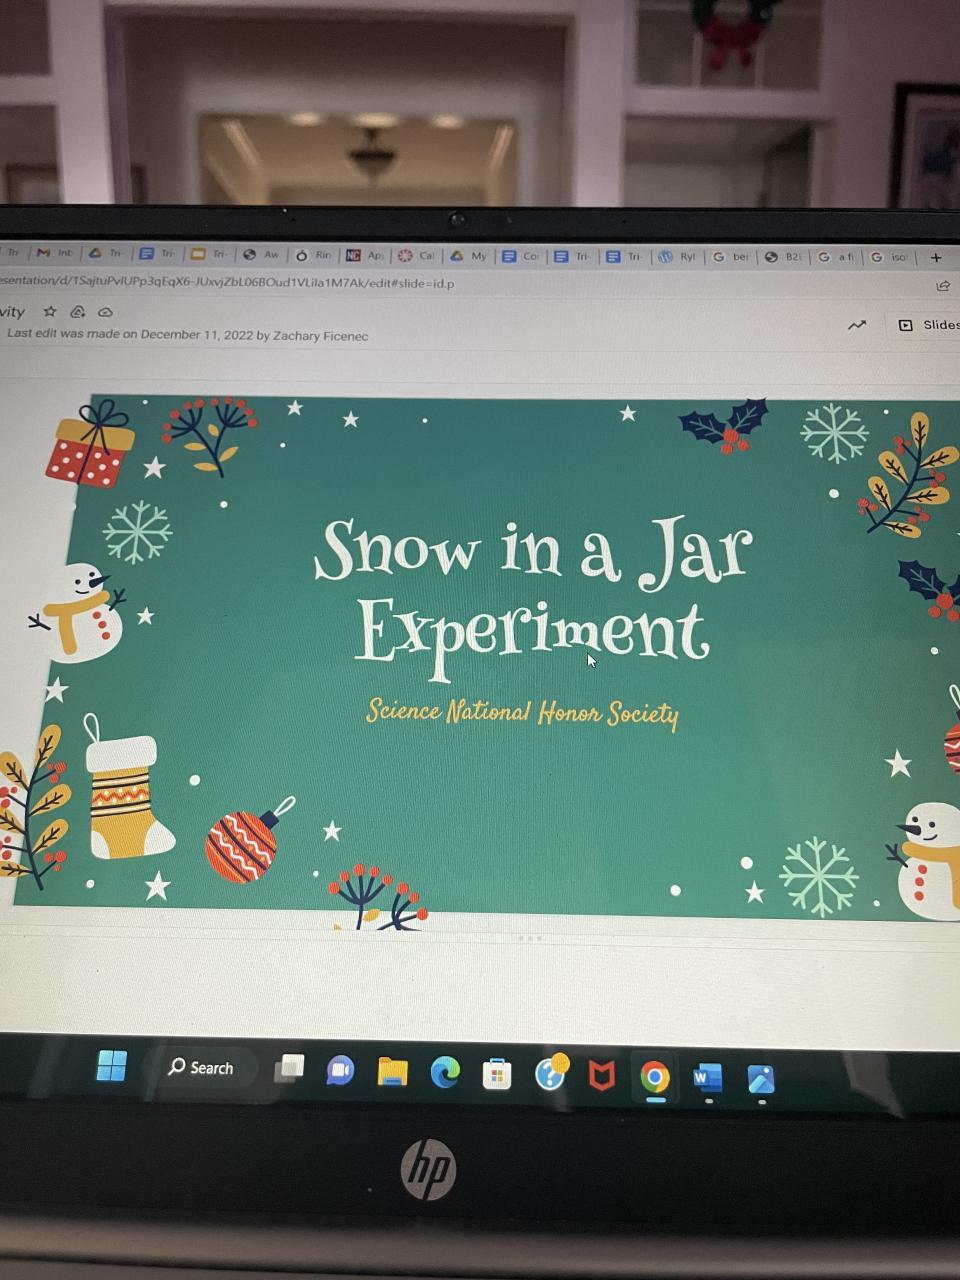Open McAfee from the taskbar
This screenshot has height=1280, width=960.
601,1077
